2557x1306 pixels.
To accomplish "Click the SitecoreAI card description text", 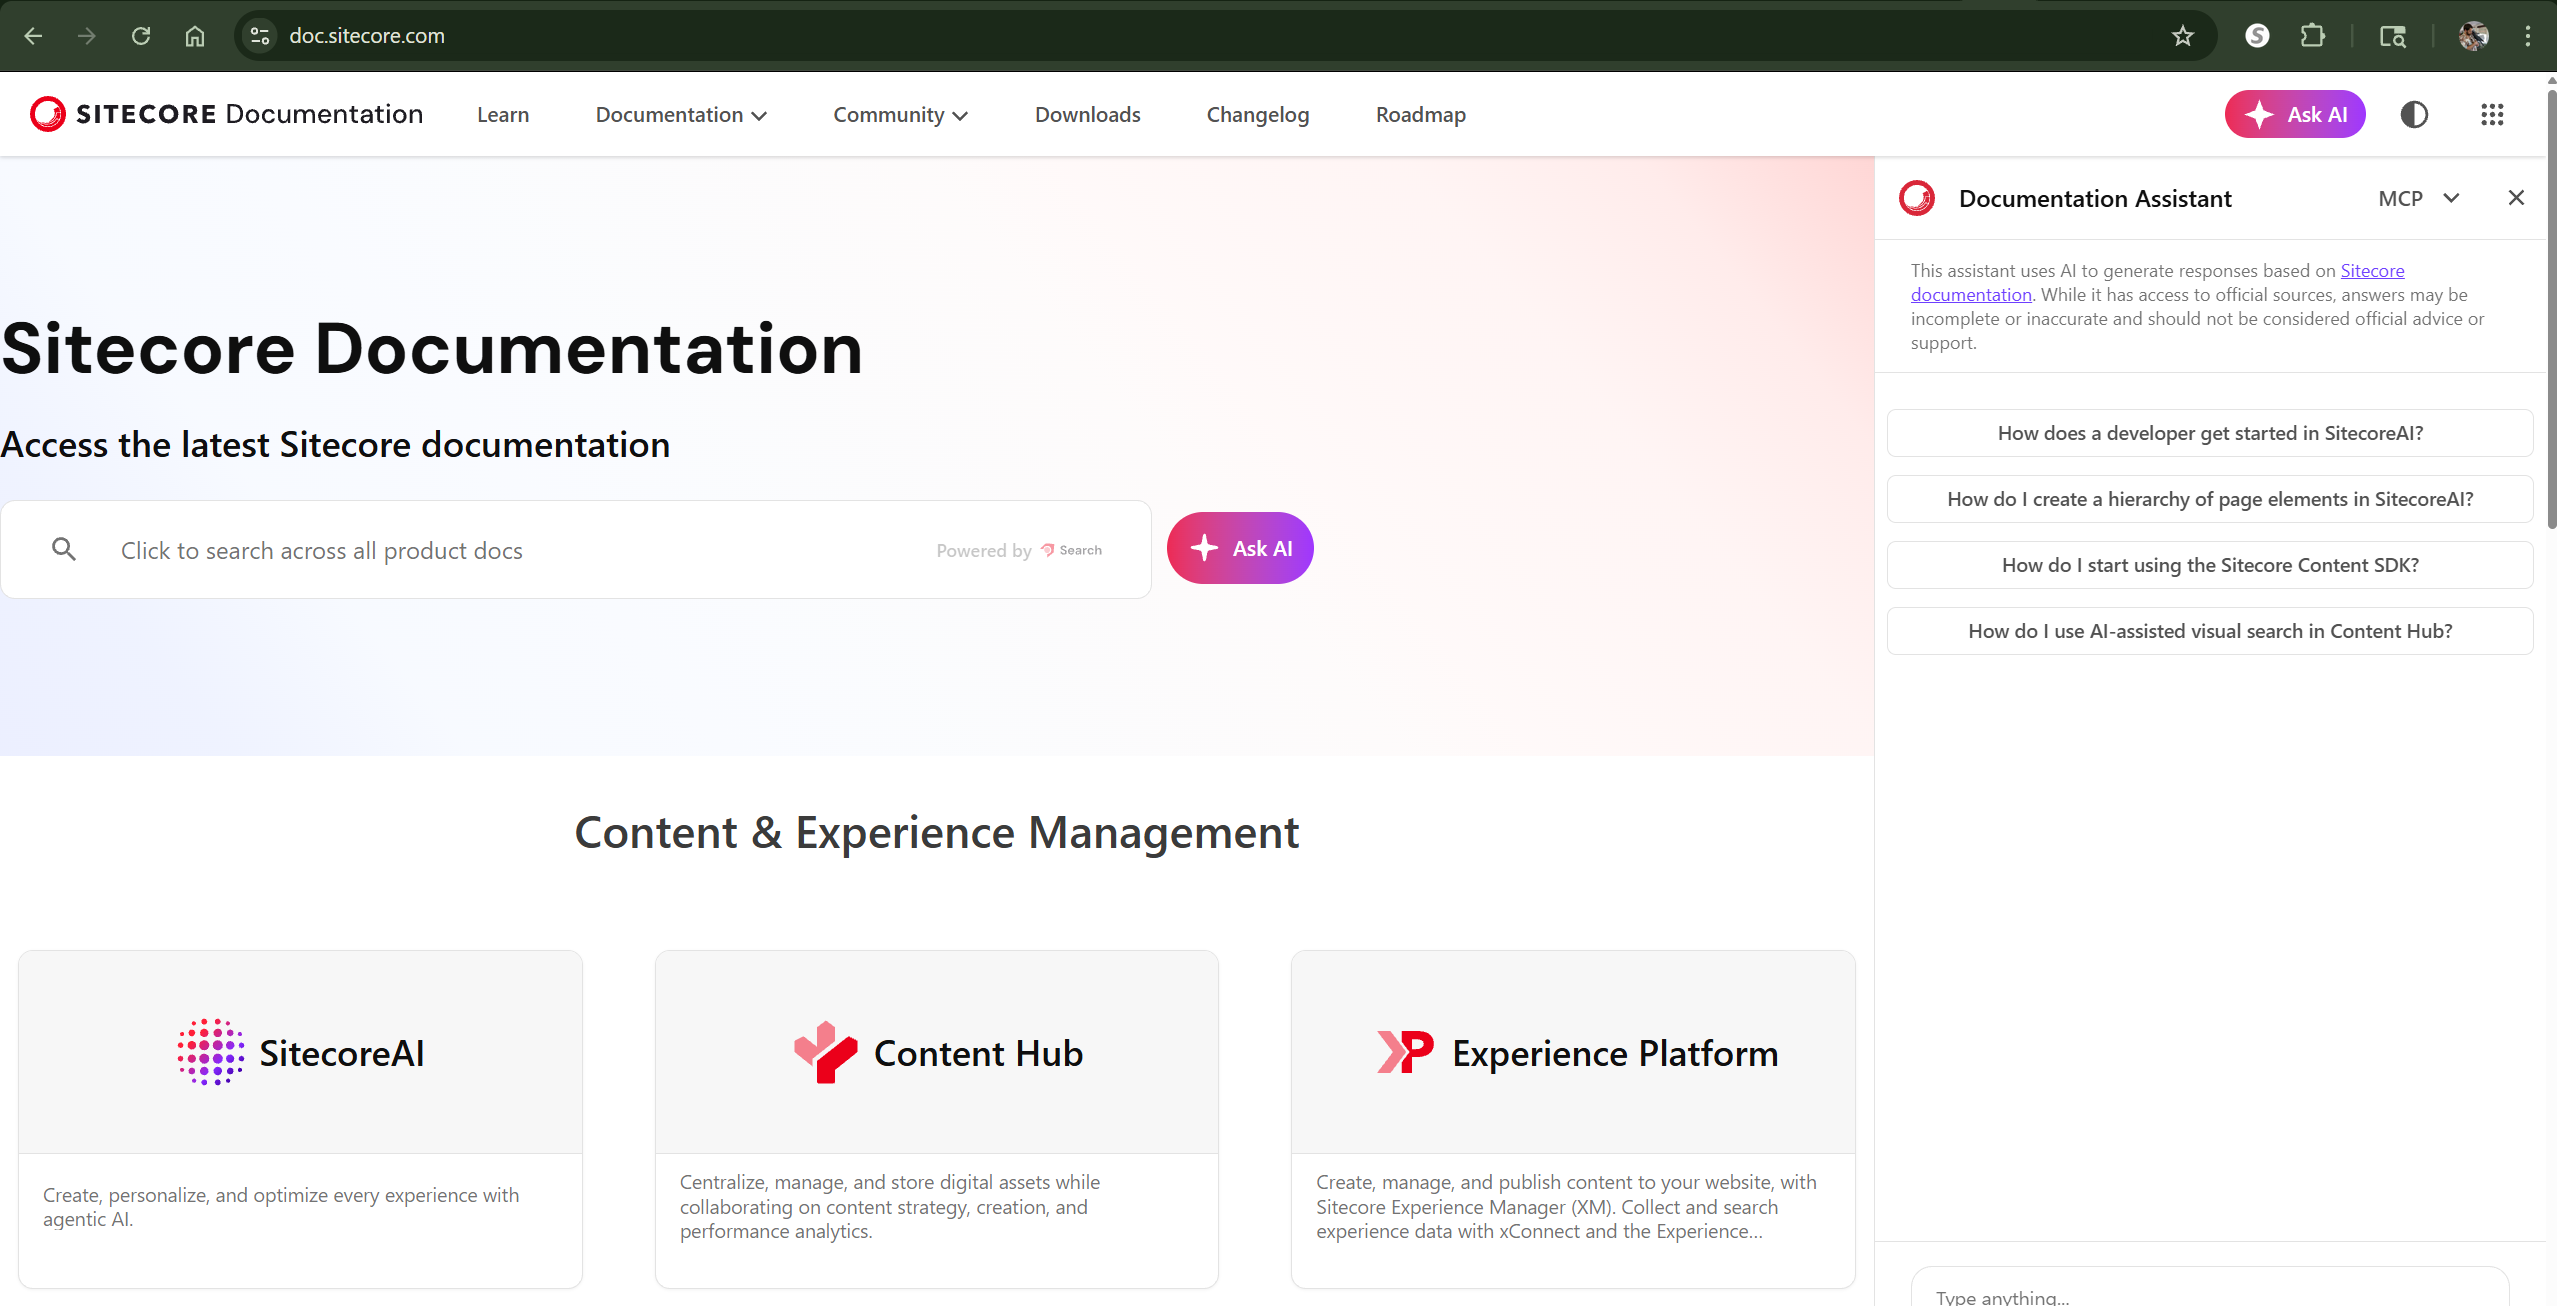I will click(x=281, y=1207).
